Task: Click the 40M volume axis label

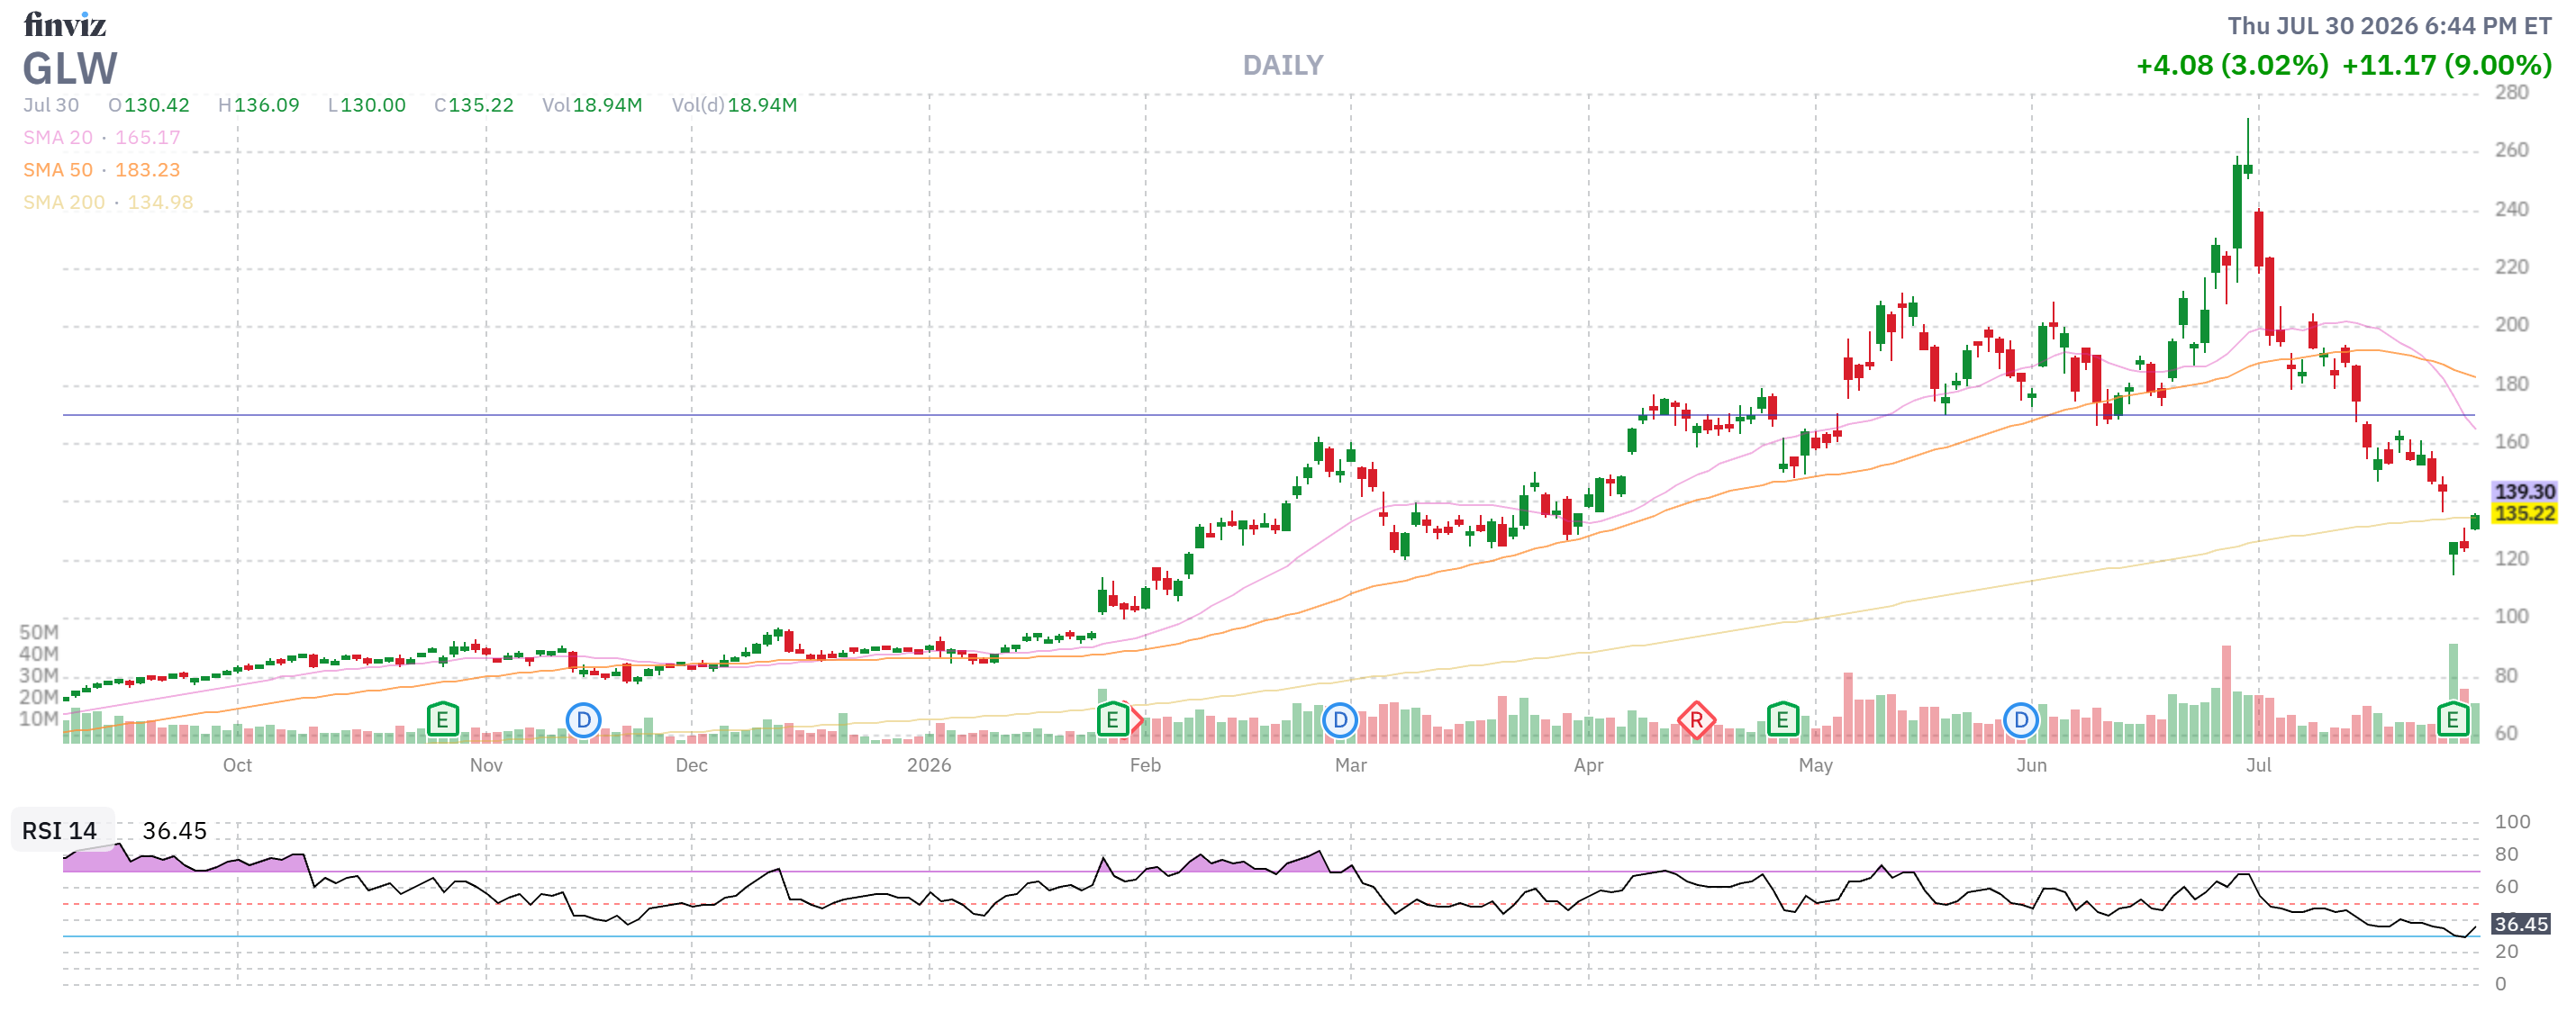Action: 39,654
